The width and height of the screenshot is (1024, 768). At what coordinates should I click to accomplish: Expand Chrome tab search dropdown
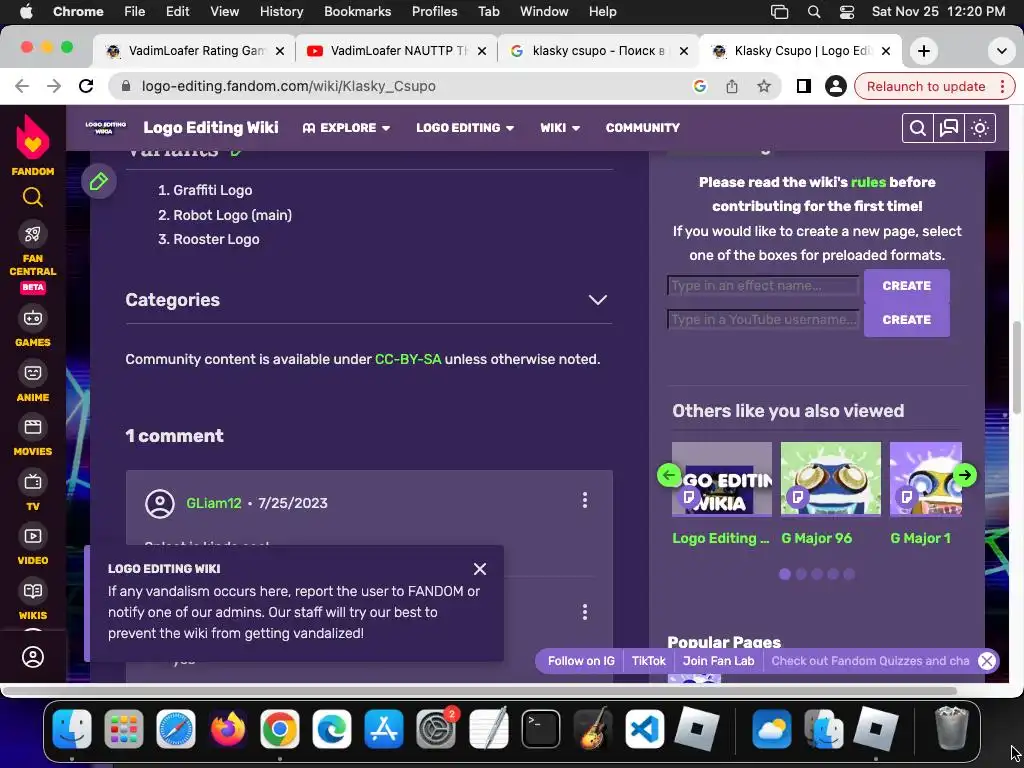tap(1001, 51)
